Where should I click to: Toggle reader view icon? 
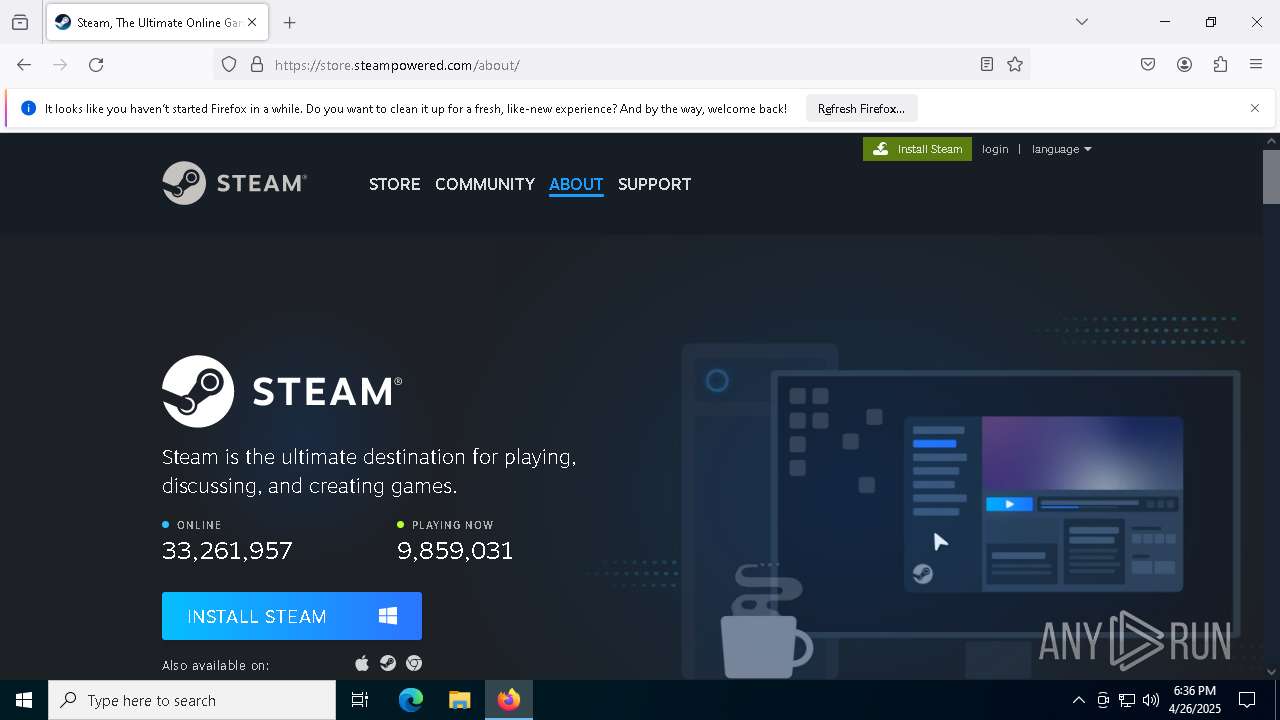point(987,65)
